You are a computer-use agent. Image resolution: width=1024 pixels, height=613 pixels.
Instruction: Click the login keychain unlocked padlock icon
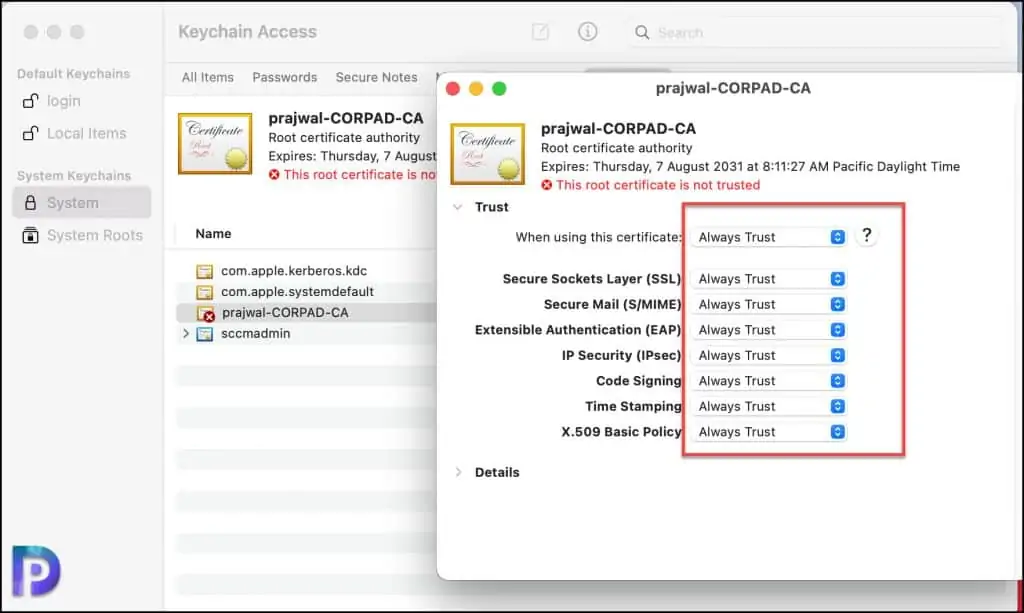tap(30, 101)
